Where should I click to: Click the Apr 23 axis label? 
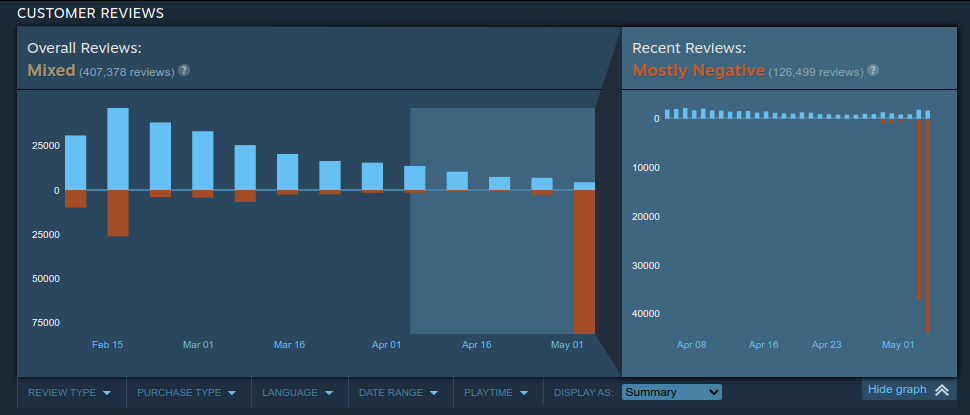[x=826, y=344]
